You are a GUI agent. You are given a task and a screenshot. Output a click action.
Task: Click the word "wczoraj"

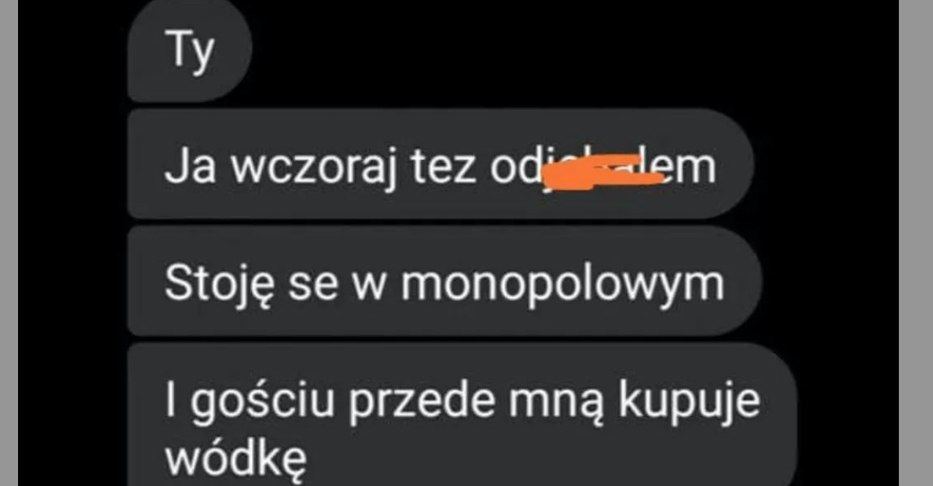[313, 168]
